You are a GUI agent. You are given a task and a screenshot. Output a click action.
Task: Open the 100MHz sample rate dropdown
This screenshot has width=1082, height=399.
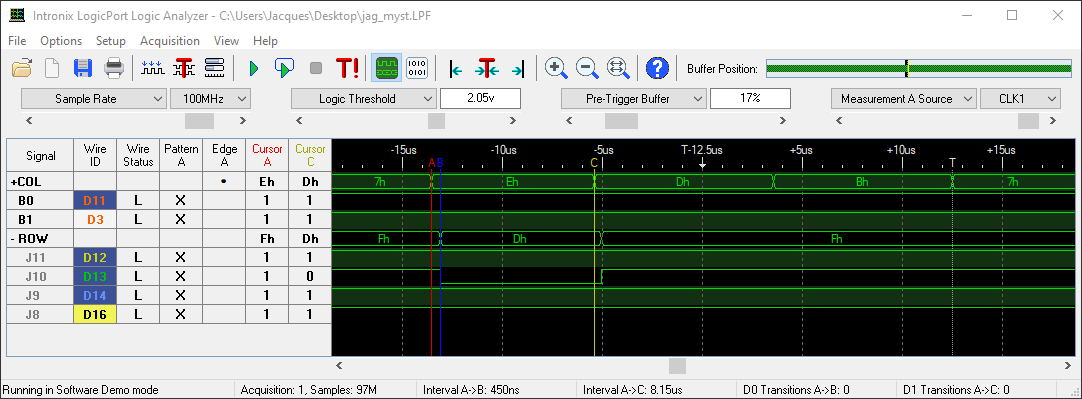click(210, 99)
